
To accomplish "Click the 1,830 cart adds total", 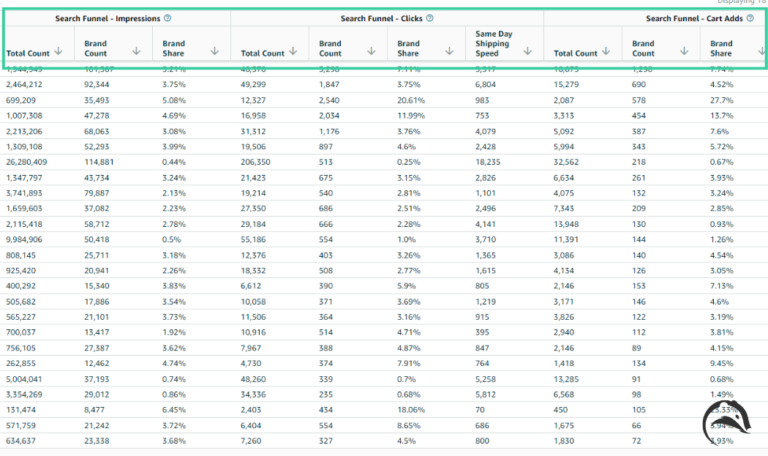I will click(564, 441).
